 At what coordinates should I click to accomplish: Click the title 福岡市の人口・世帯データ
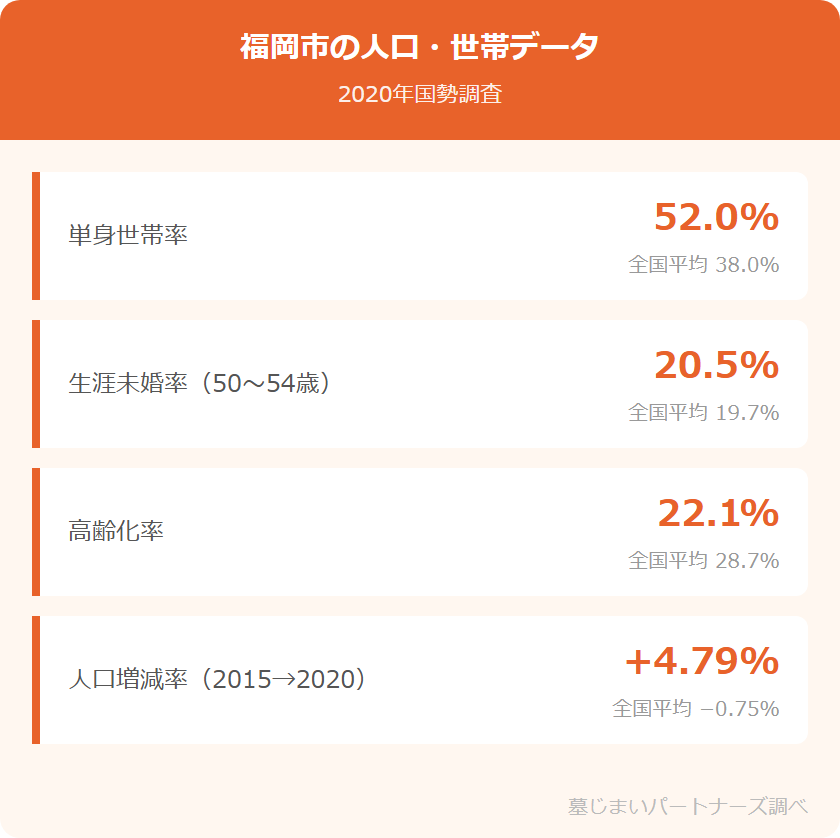pos(420,47)
